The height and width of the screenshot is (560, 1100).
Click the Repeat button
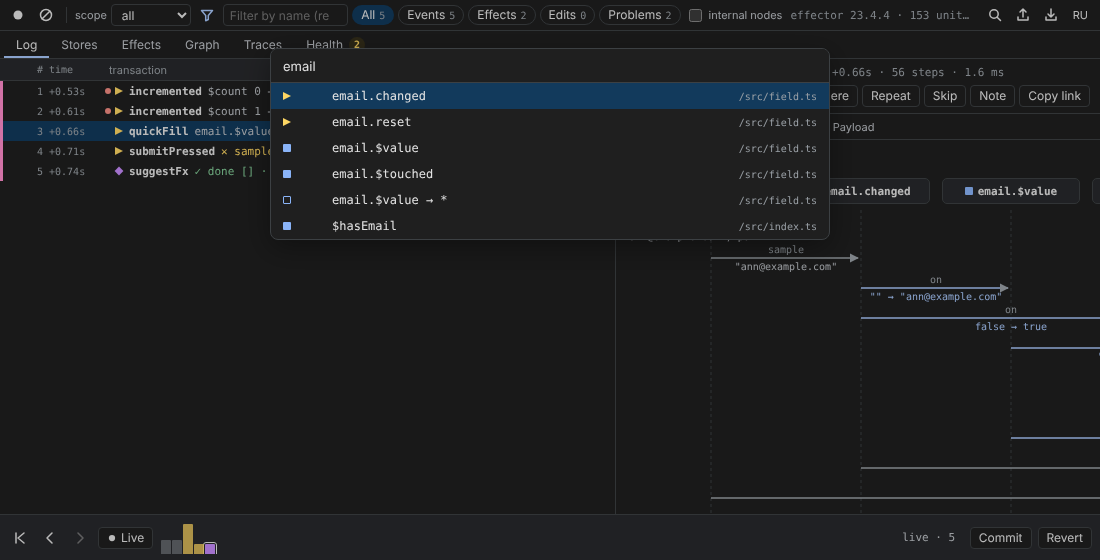click(x=890, y=96)
